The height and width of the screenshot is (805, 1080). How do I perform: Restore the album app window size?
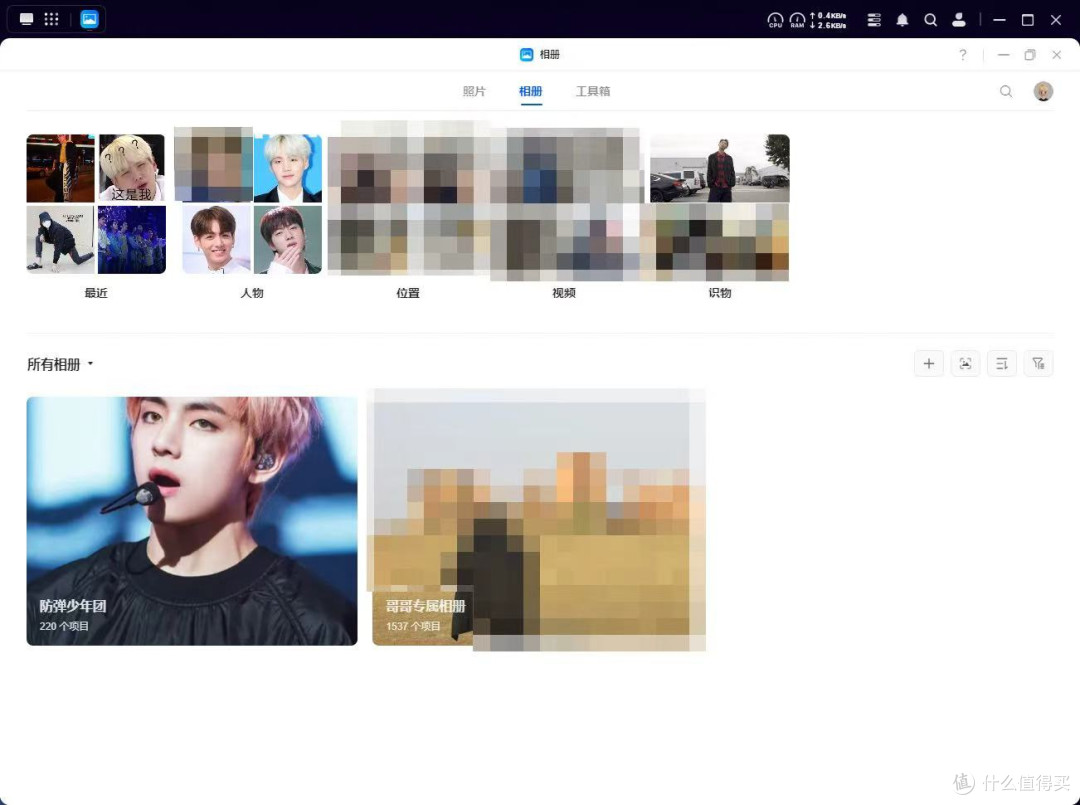click(x=1030, y=54)
